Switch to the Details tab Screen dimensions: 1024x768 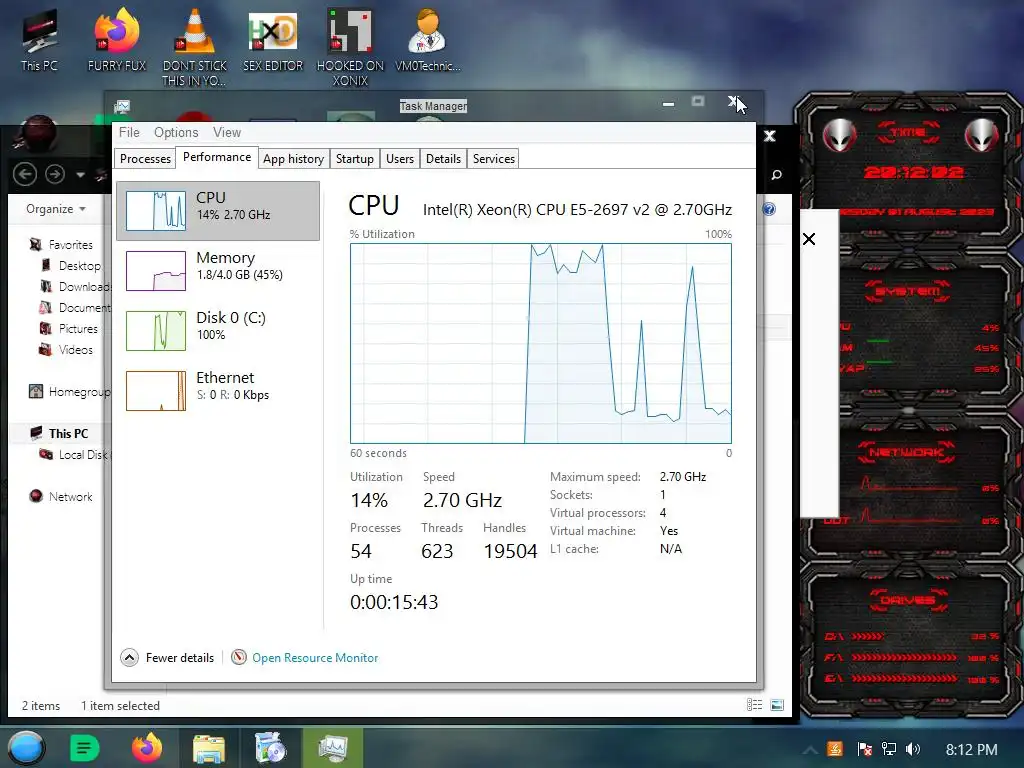tap(443, 159)
